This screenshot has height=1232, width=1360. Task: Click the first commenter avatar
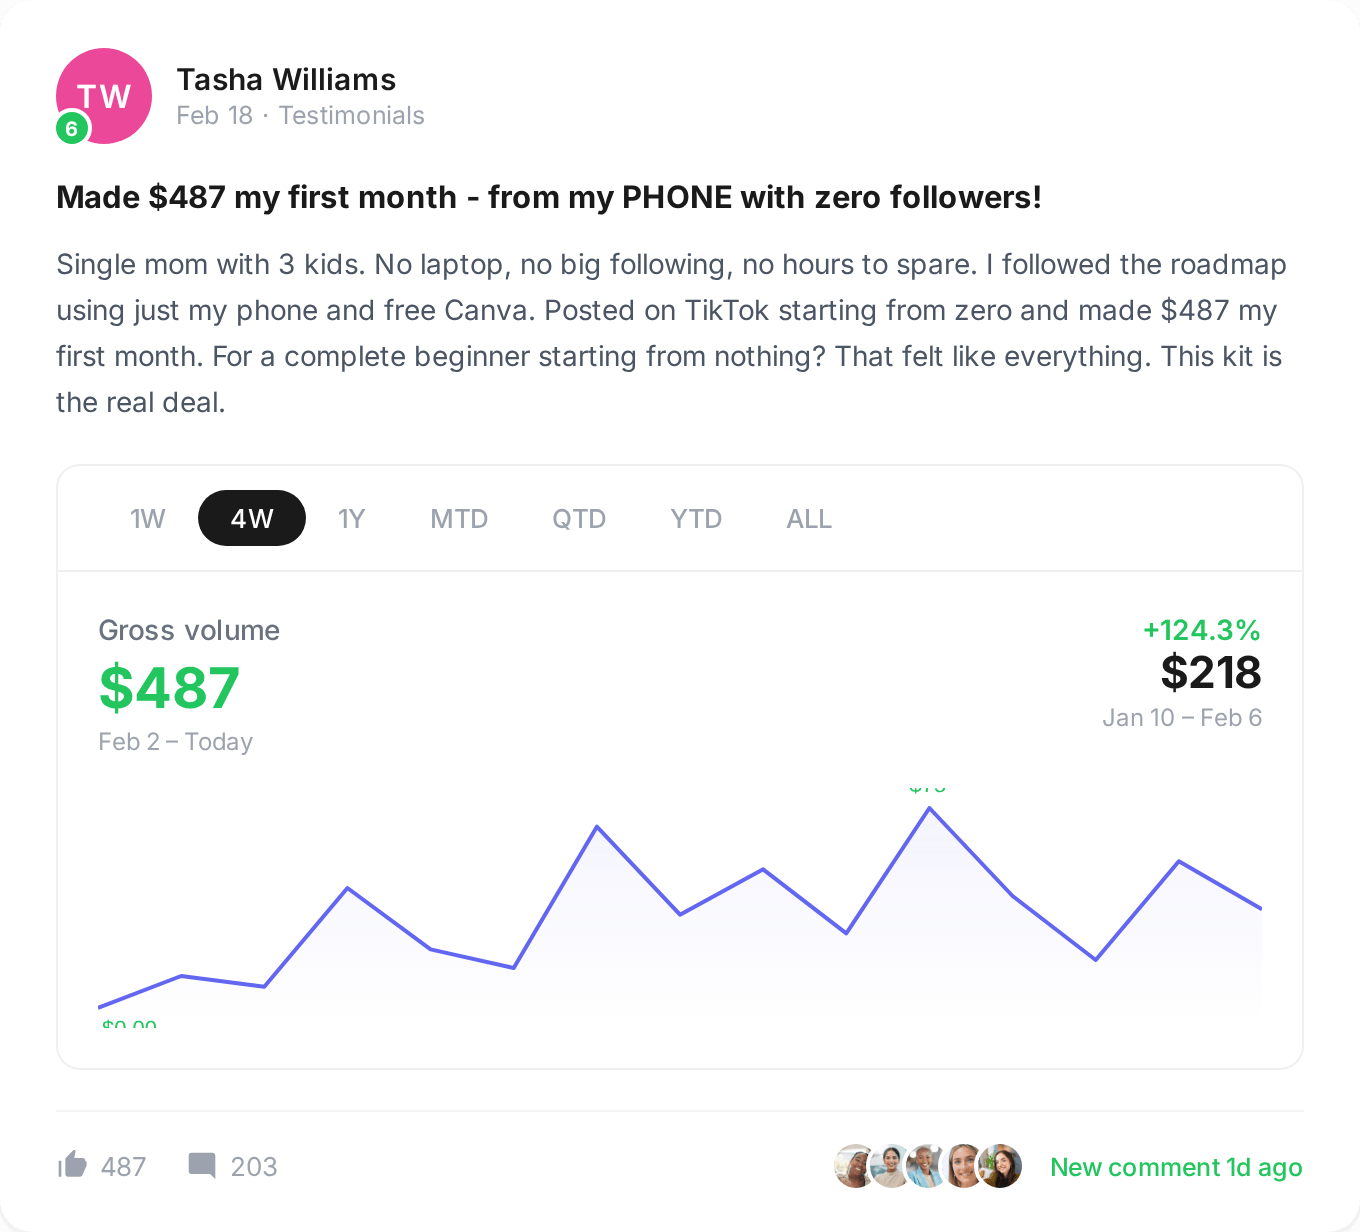(854, 1166)
